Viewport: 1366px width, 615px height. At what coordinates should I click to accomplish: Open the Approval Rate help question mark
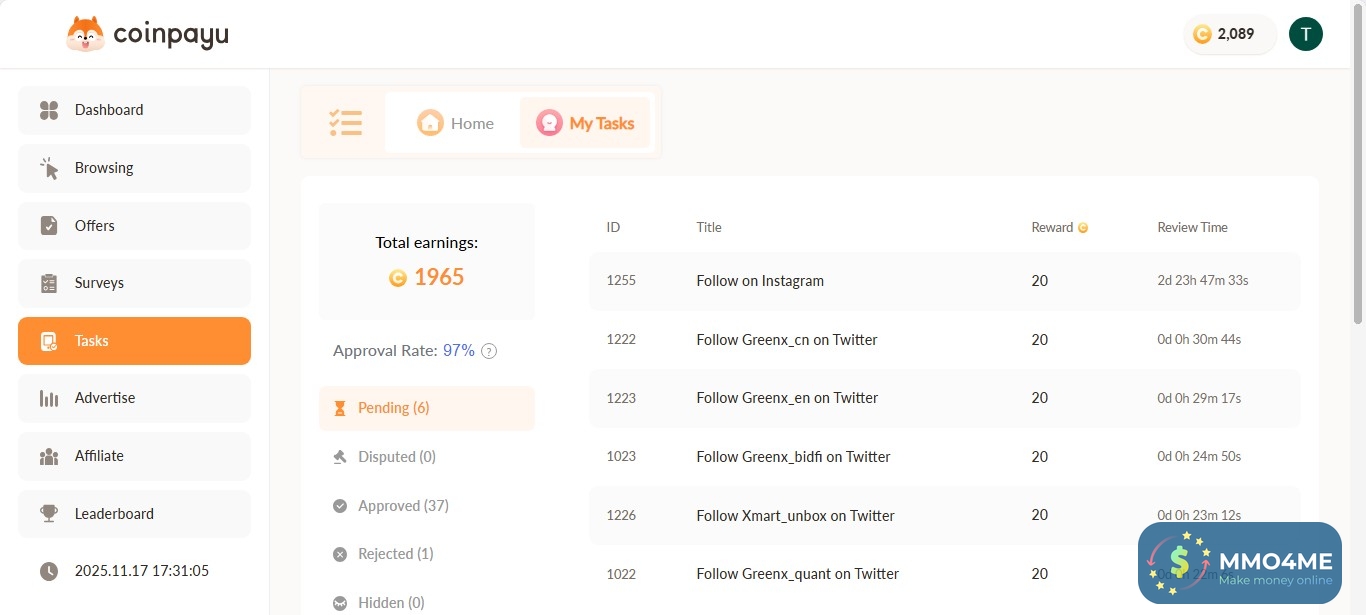[x=488, y=350]
